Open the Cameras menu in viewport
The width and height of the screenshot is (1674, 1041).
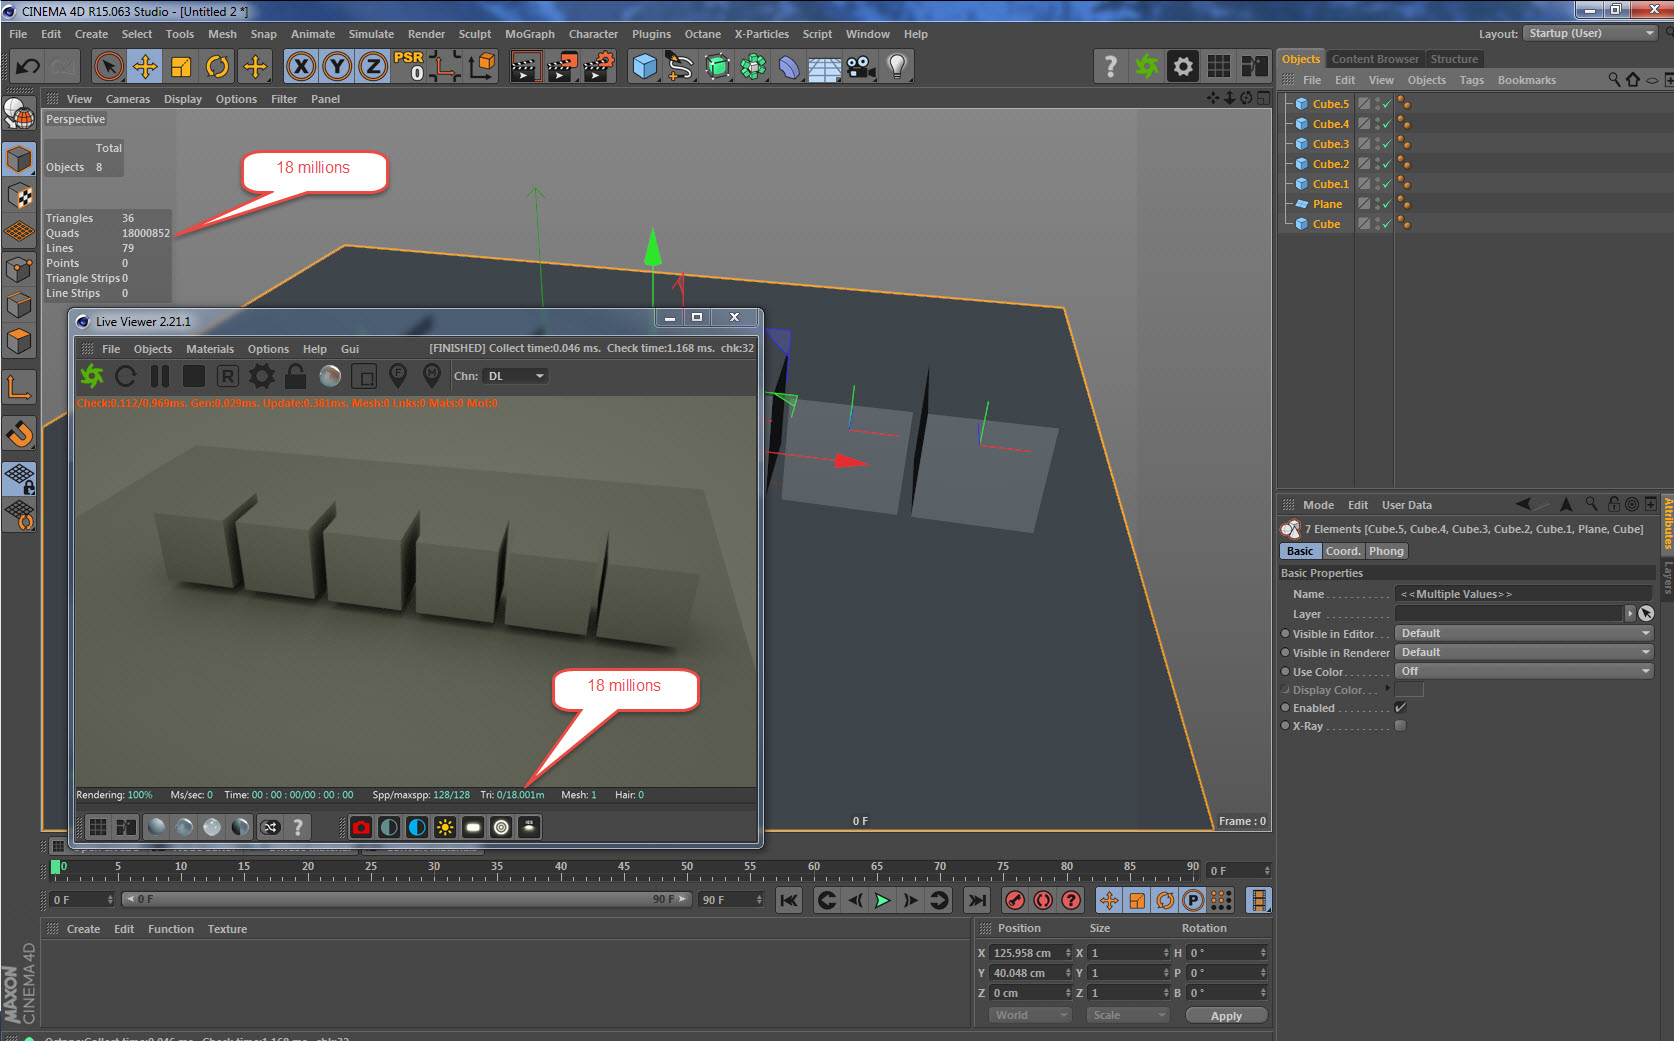click(x=128, y=99)
